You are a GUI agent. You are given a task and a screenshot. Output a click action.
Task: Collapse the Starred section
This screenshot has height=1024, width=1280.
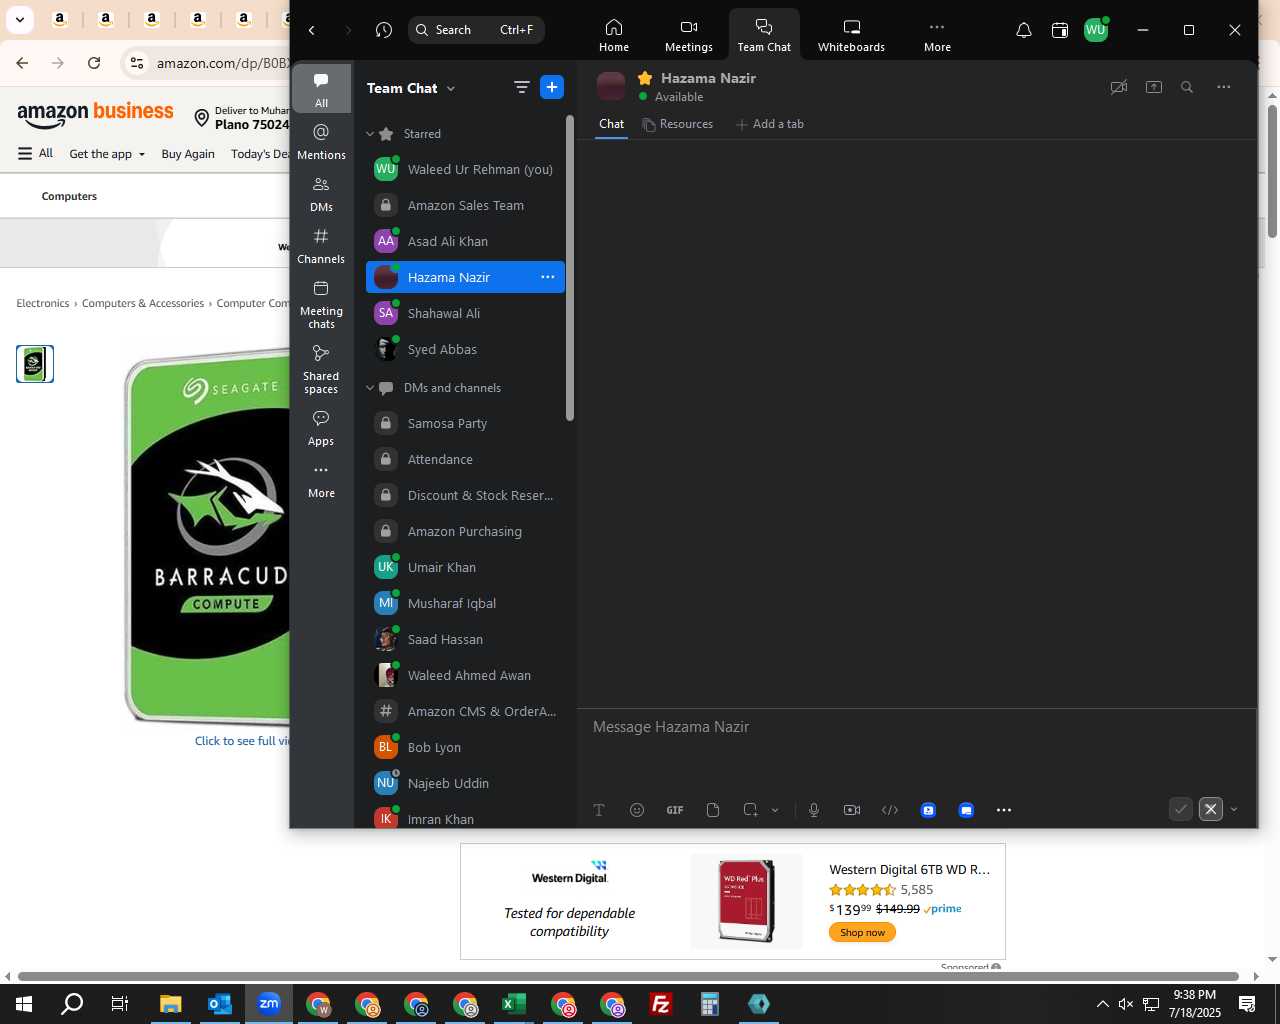370,134
